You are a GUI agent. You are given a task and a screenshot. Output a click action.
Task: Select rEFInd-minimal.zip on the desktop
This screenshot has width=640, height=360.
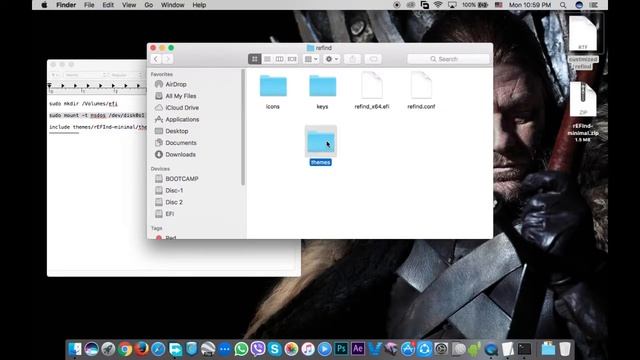(583, 111)
